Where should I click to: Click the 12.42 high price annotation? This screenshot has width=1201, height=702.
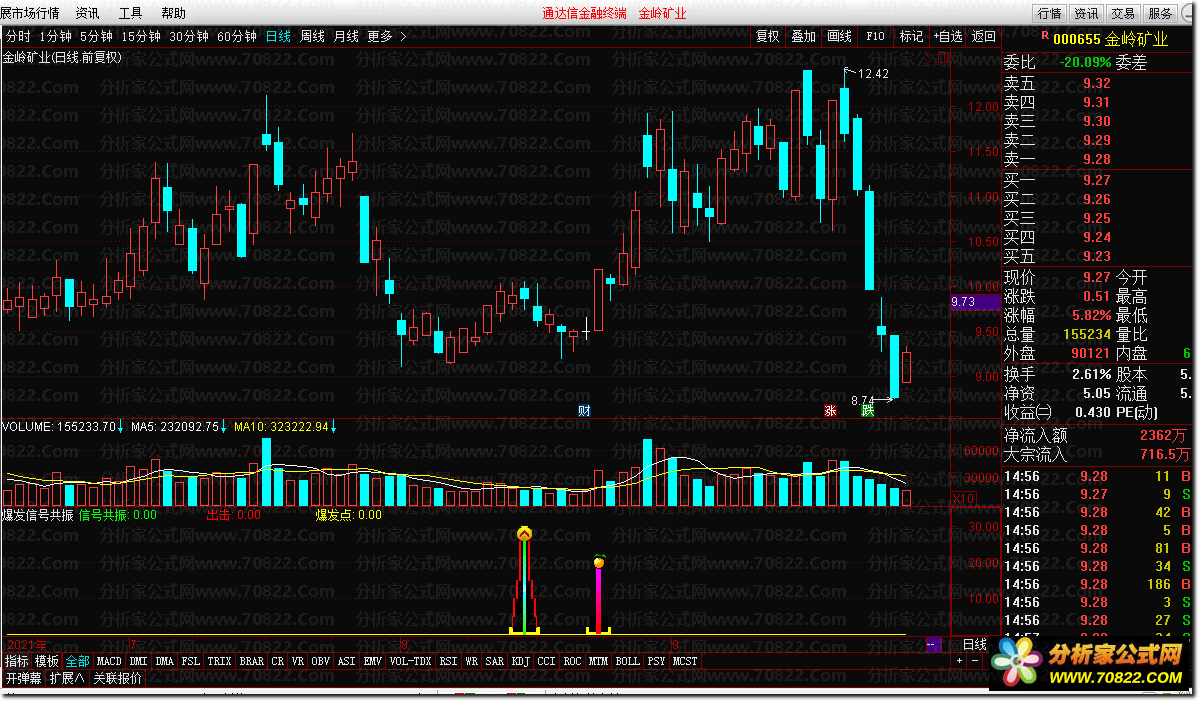[x=873, y=74]
